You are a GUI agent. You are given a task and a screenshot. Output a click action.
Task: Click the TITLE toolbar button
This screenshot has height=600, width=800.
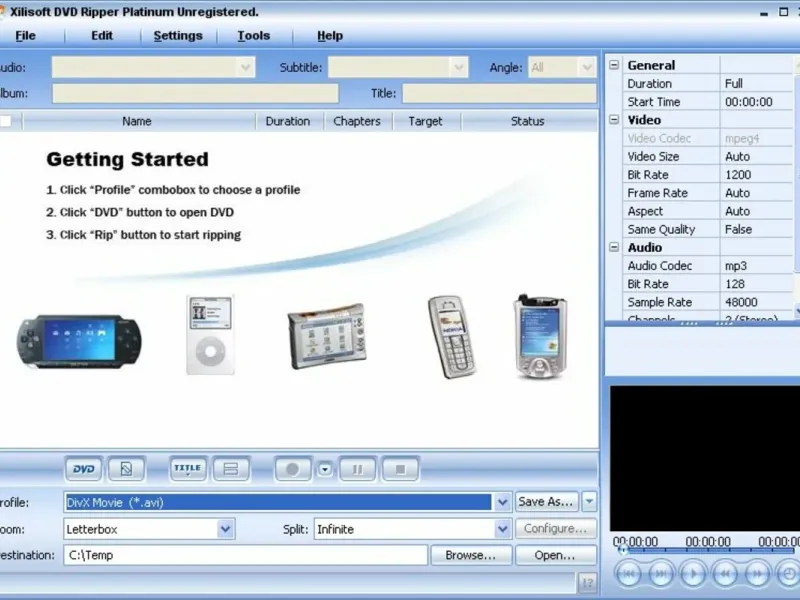[x=188, y=469]
